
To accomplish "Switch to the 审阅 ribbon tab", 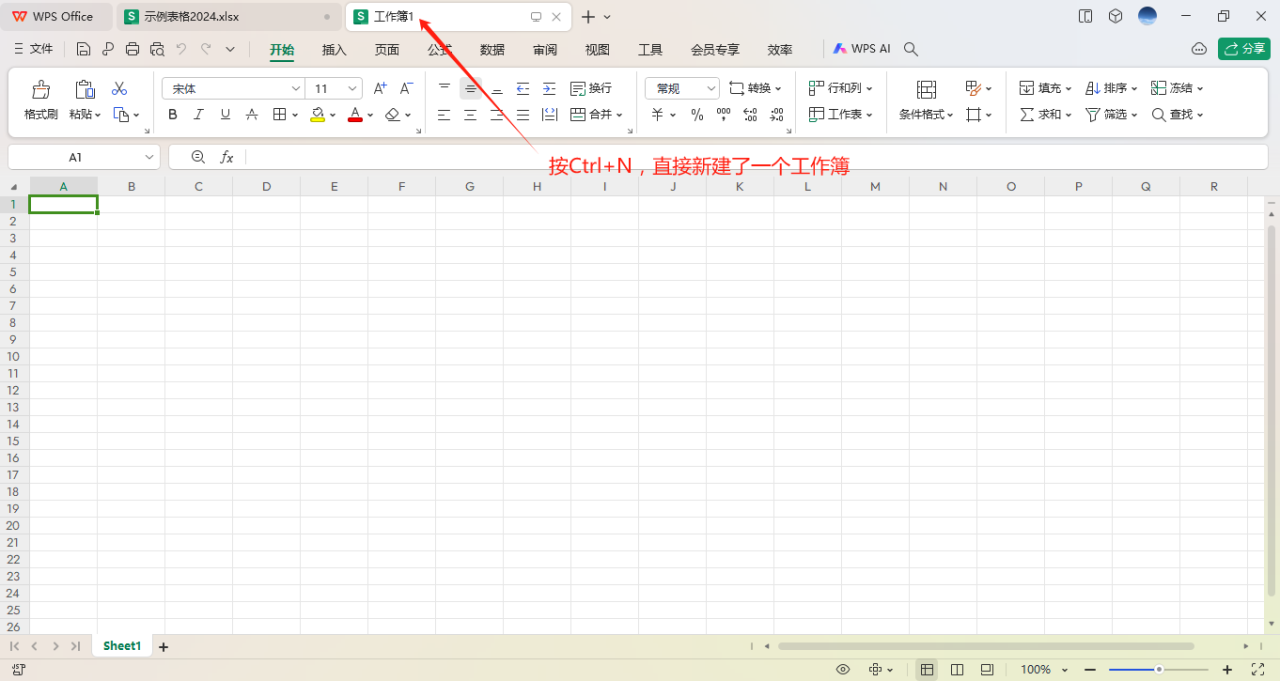I will click(x=545, y=50).
